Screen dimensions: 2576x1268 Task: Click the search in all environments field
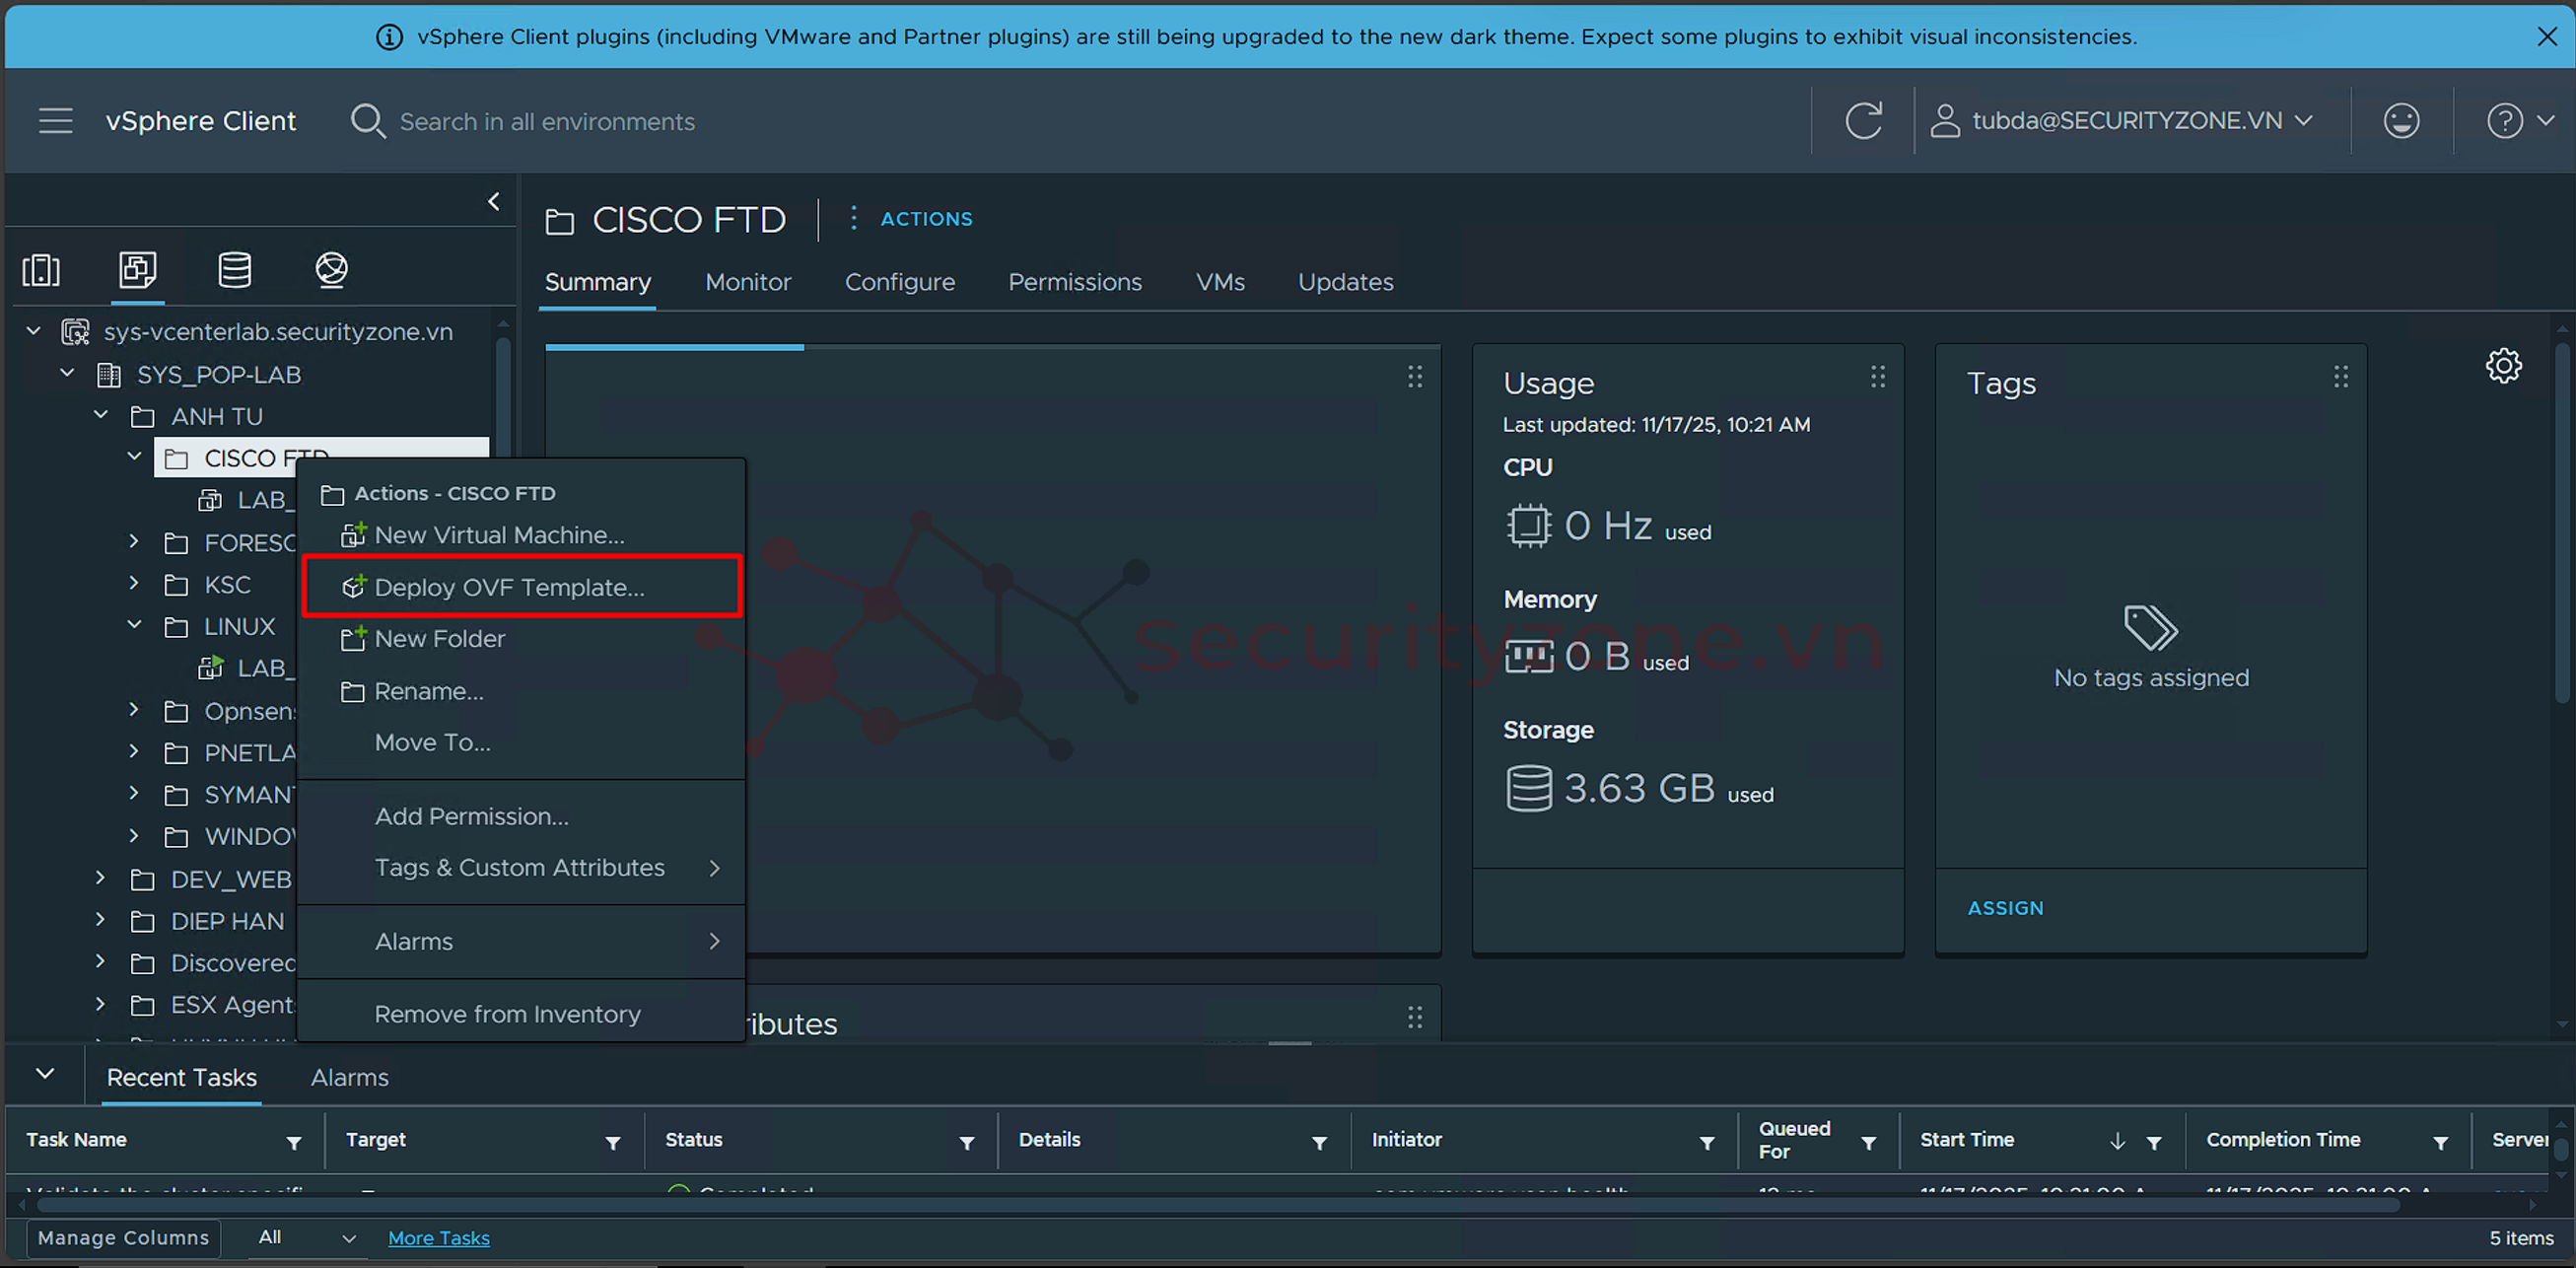point(547,121)
